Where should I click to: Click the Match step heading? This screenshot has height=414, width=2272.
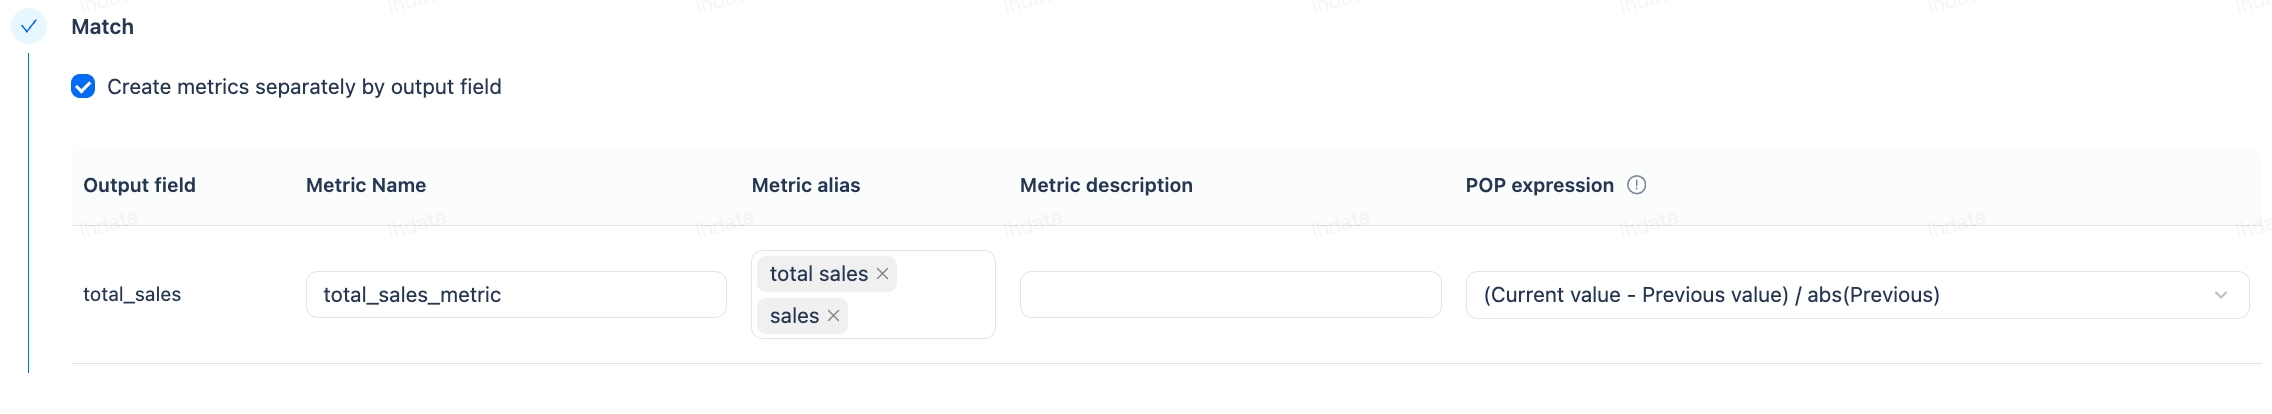point(102,27)
